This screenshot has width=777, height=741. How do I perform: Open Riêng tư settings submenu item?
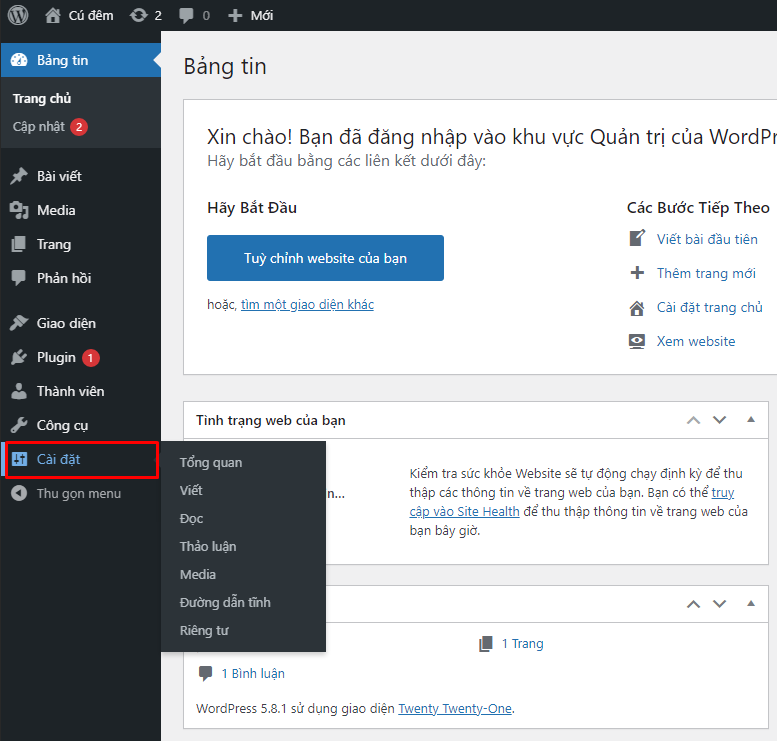click(204, 630)
